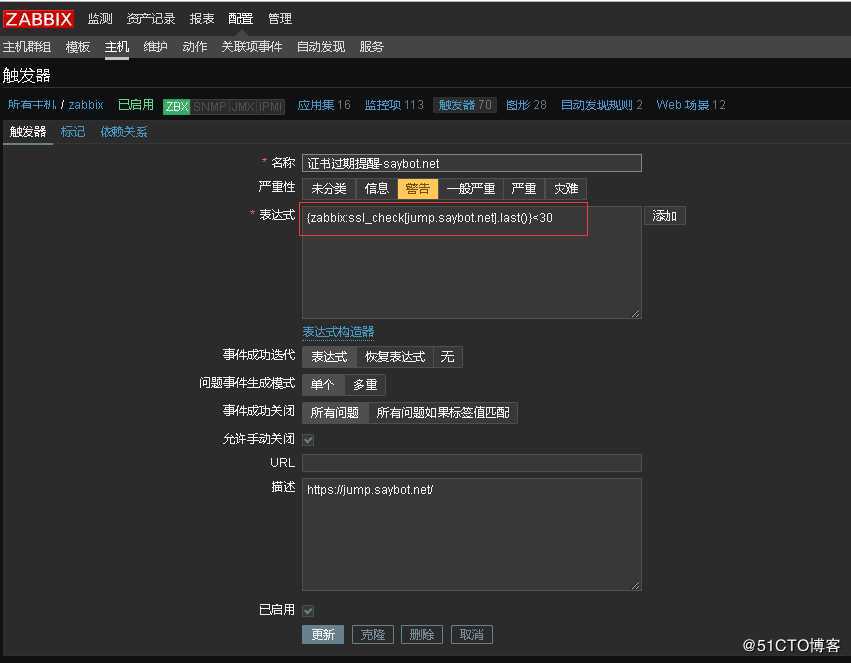851x663 pixels.
Task: Go to 自动发现 submenu
Action: click(321, 47)
